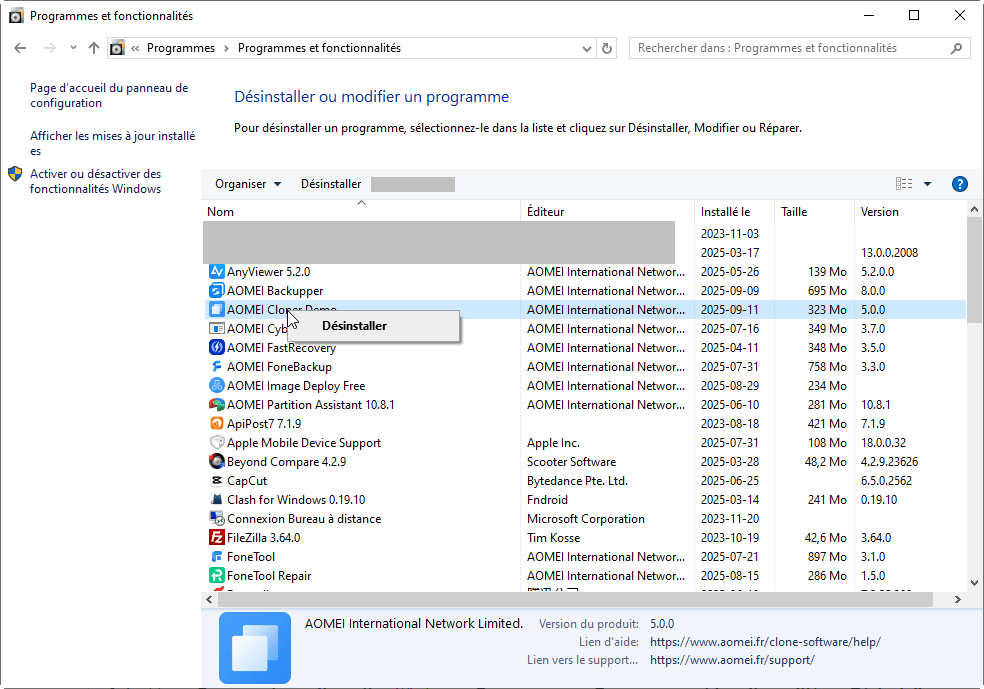Click the FoneTool program icon
This screenshot has width=984, height=689.
(x=217, y=557)
